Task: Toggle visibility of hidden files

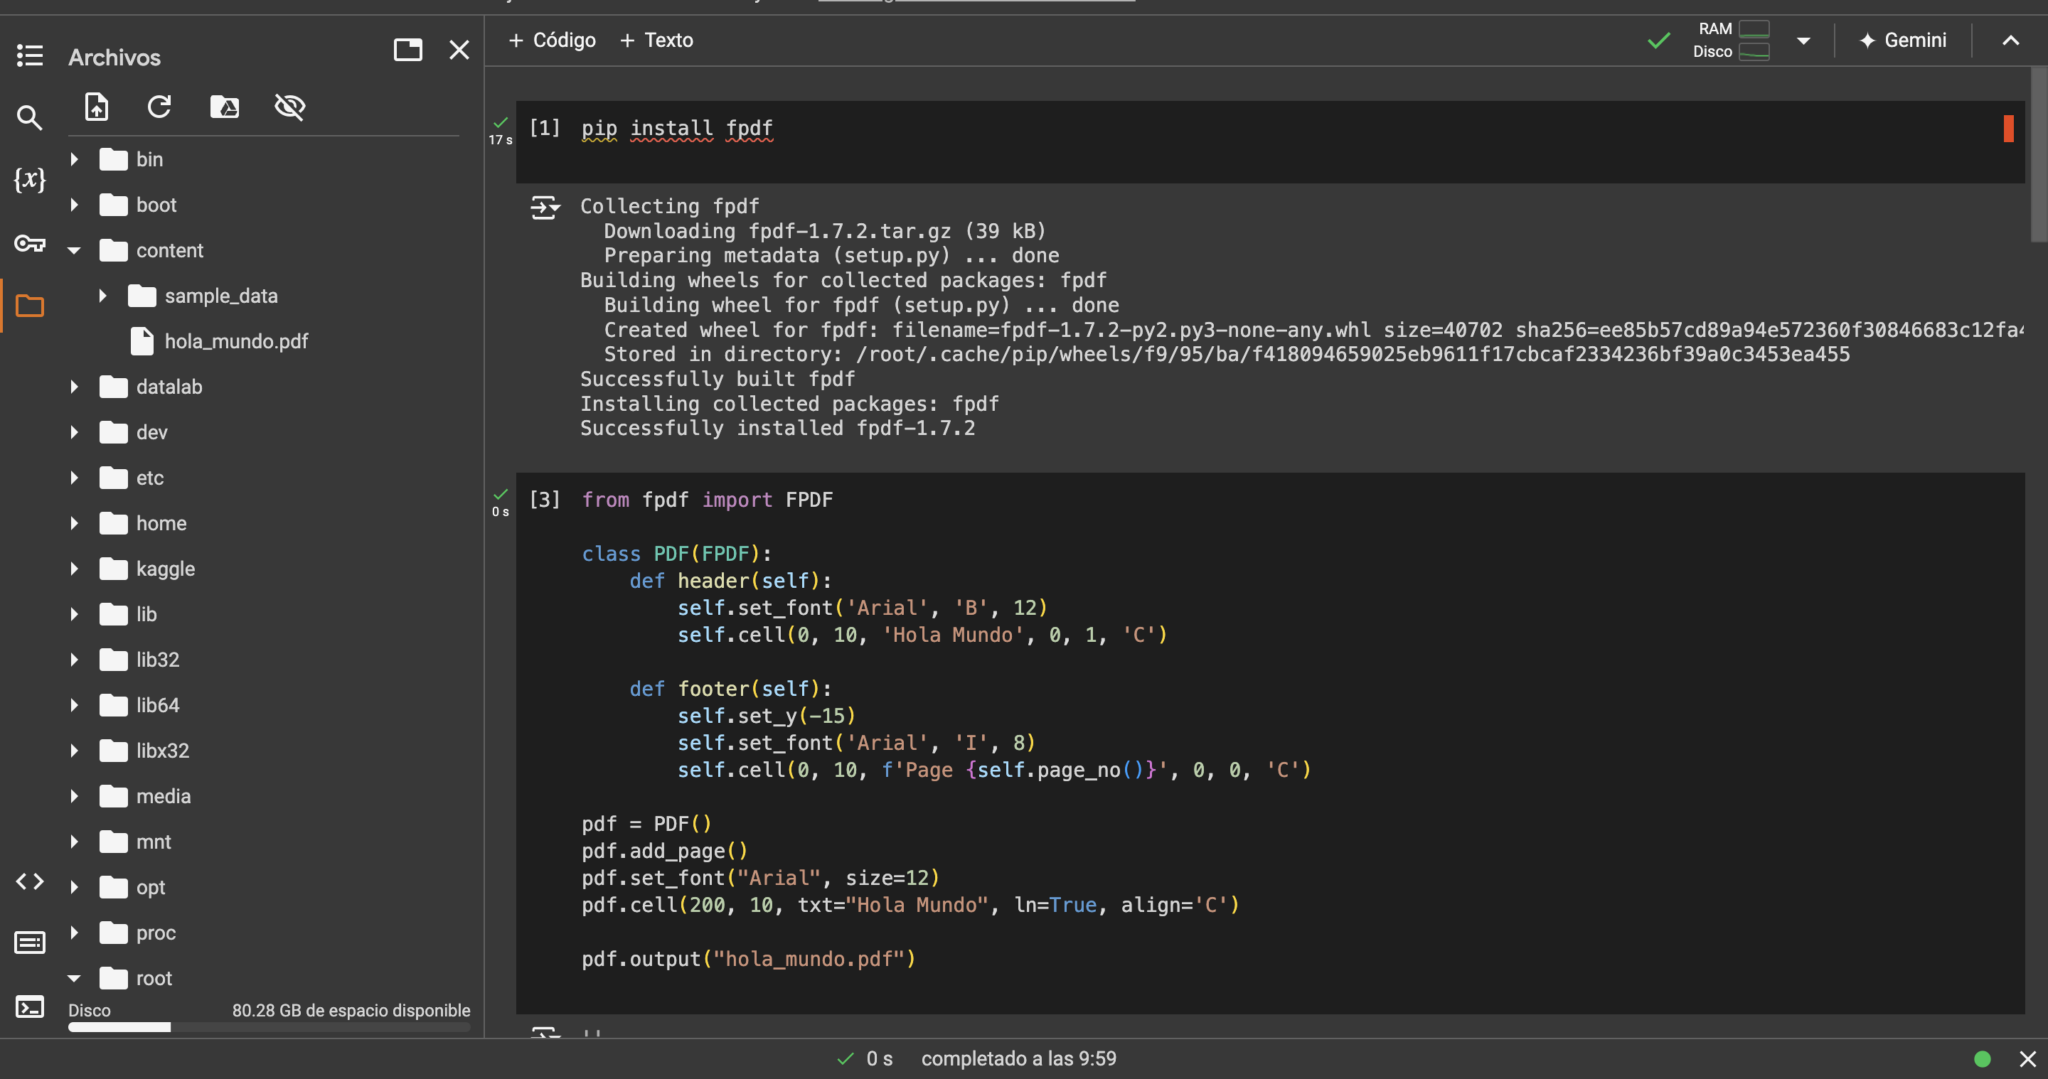Action: coord(289,106)
